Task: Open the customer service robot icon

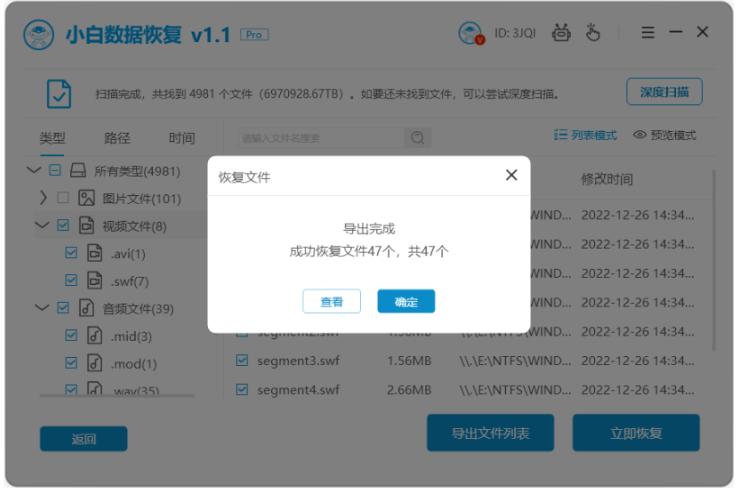Action: [561, 33]
